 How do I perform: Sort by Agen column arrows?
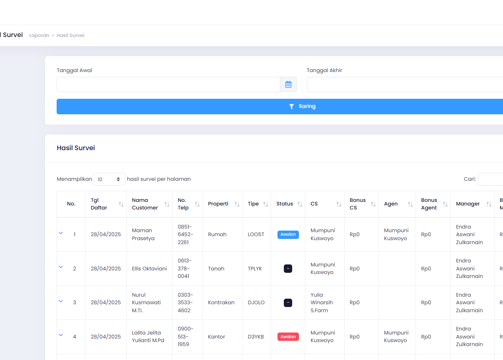410,204
